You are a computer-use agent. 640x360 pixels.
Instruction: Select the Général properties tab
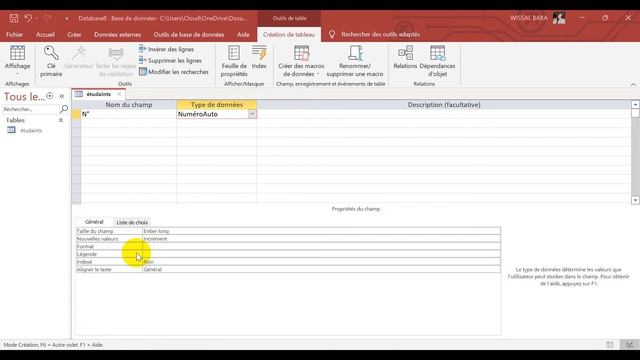pyautogui.click(x=94, y=222)
